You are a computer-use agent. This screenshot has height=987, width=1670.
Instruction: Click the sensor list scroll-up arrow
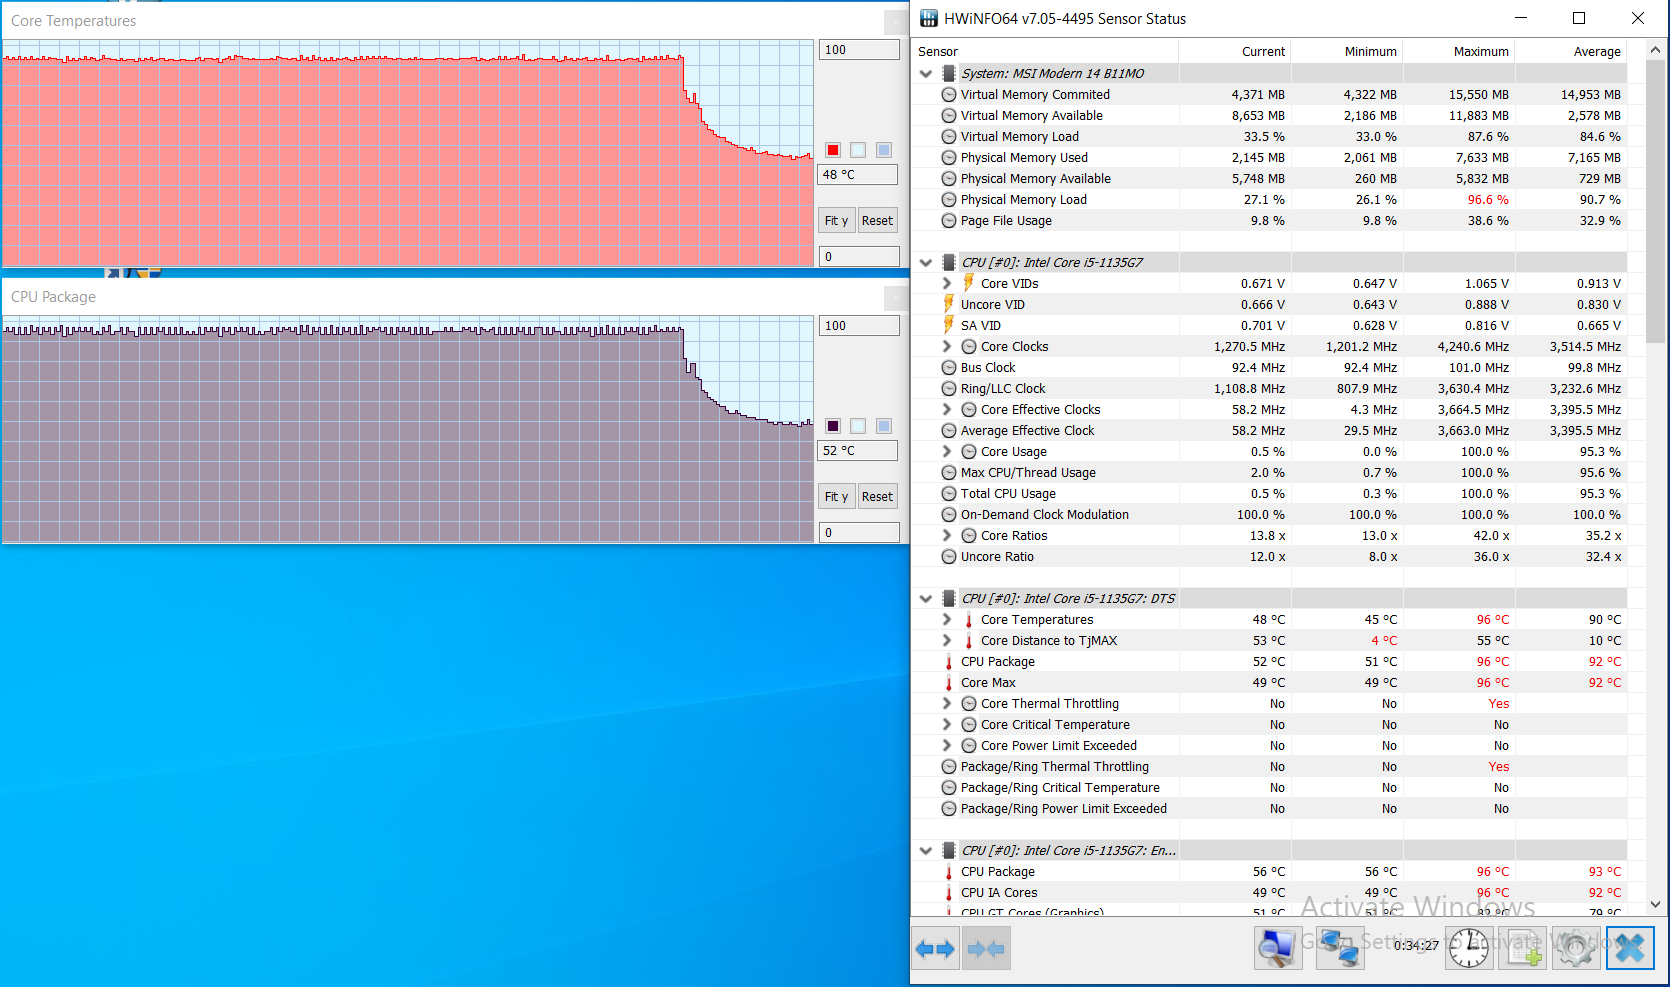pos(1655,50)
